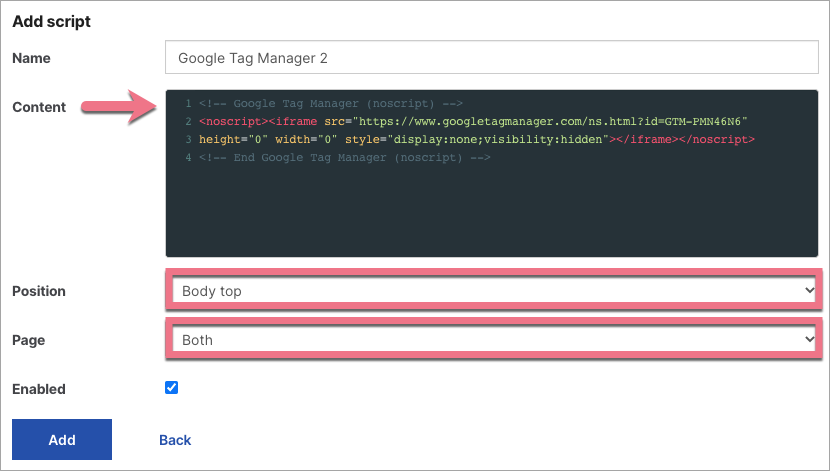Click inside the Content code editor

pyautogui.click(x=492, y=174)
